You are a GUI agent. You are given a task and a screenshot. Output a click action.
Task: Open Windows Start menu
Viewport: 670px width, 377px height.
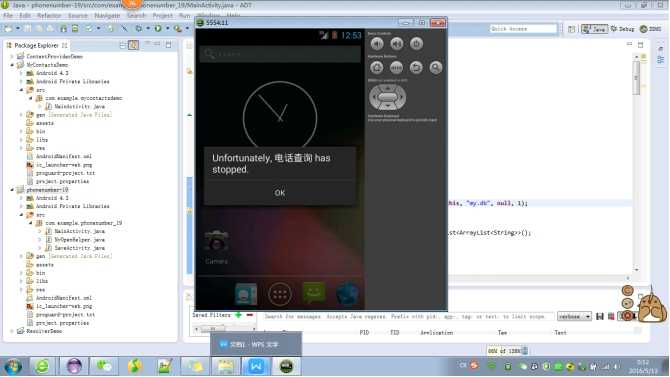(13, 366)
